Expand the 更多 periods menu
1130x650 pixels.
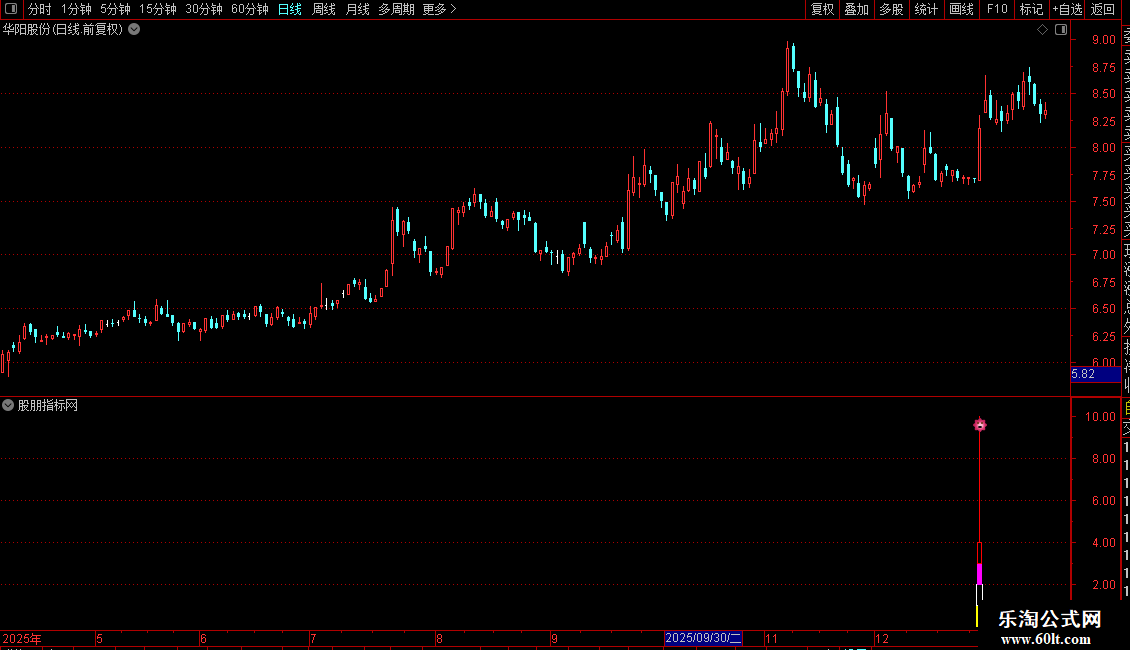(x=439, y=9)
